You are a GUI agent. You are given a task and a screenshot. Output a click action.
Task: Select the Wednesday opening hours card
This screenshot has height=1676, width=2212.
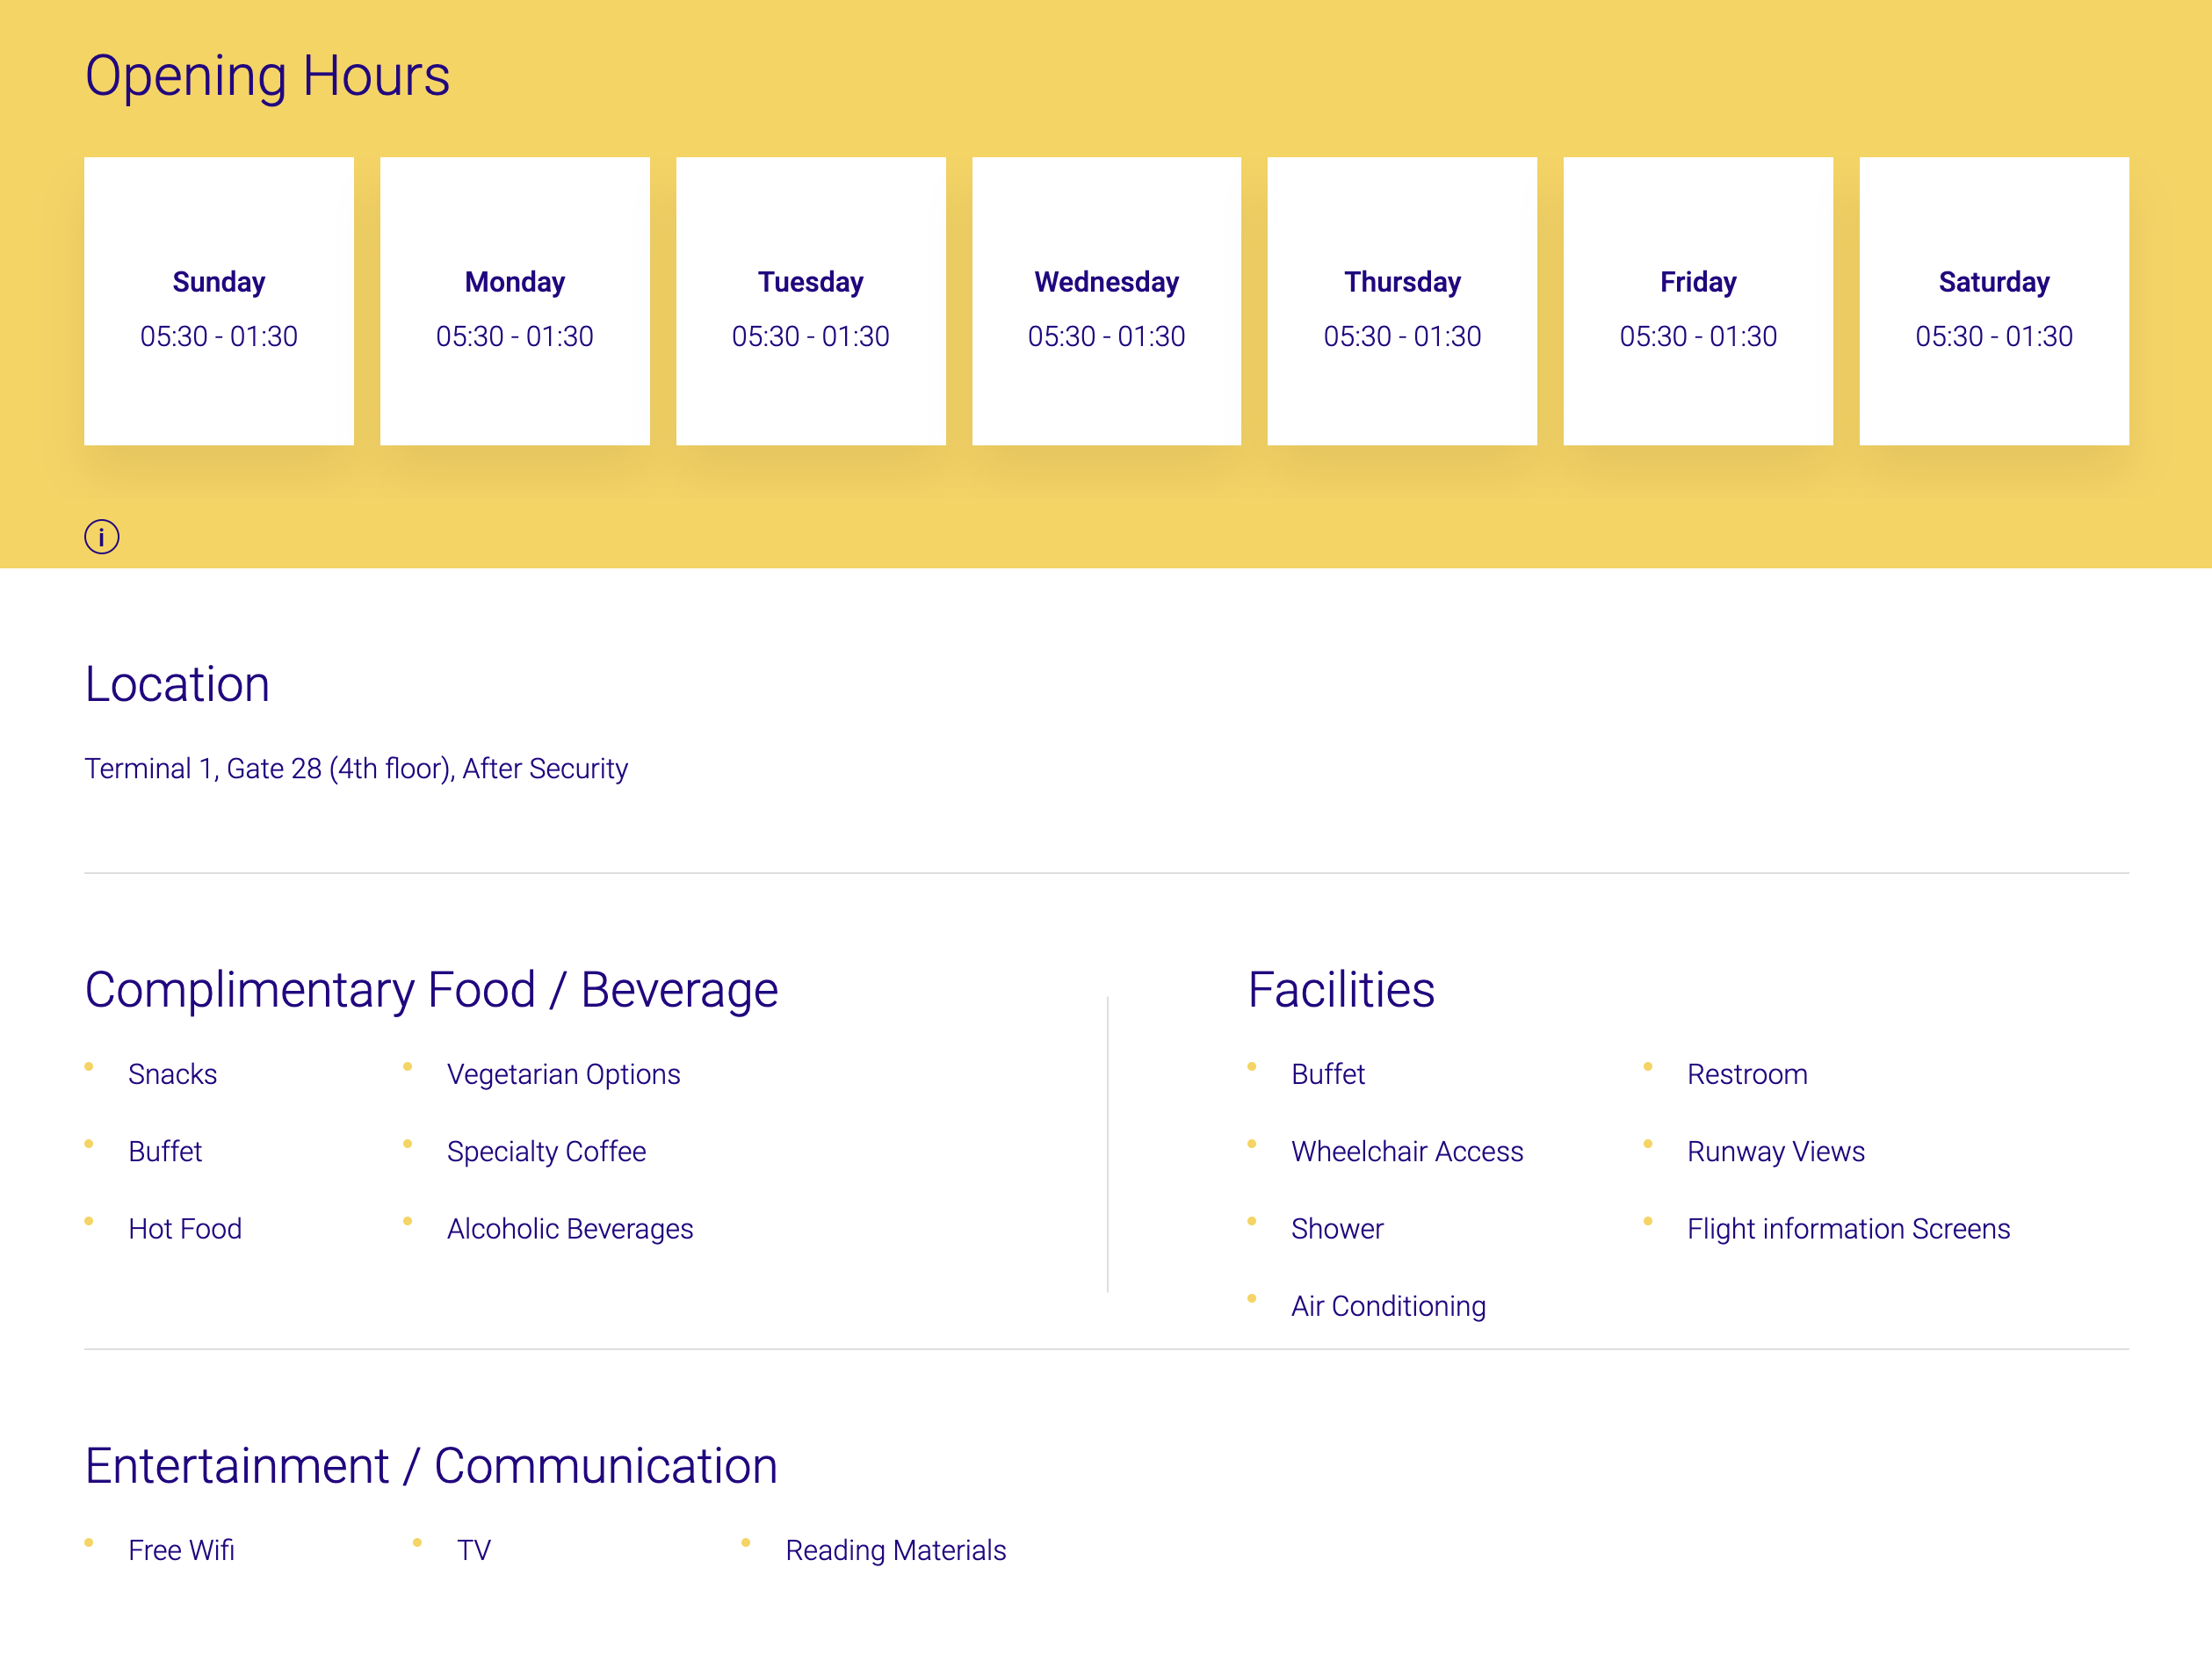(x=1106, y=301)
